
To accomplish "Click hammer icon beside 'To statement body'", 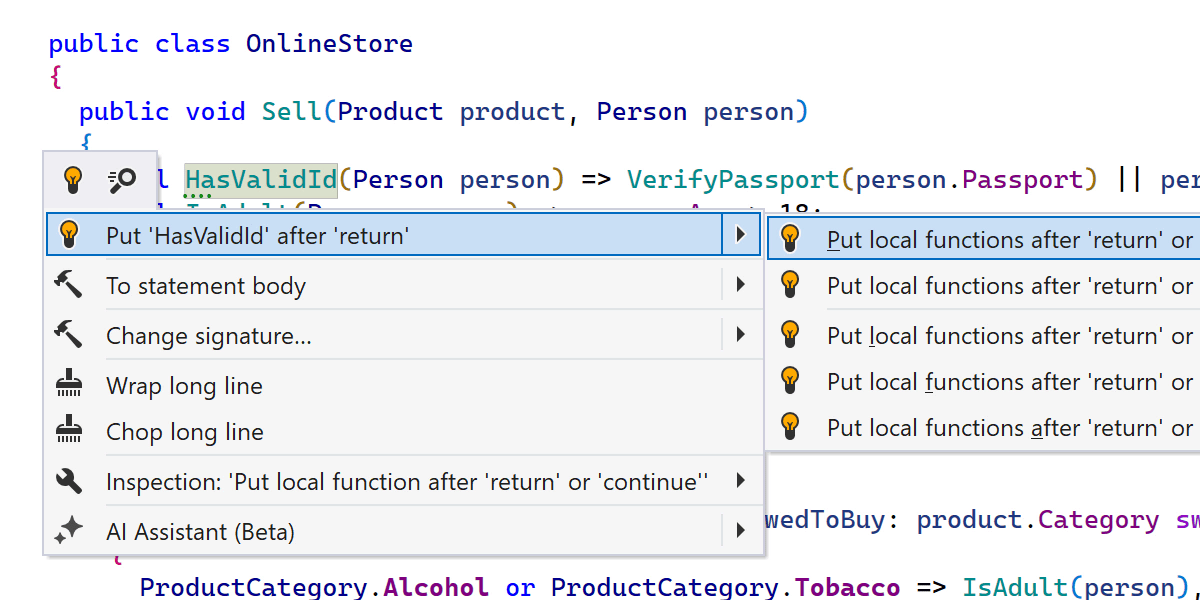I will [x=68, y=285].
